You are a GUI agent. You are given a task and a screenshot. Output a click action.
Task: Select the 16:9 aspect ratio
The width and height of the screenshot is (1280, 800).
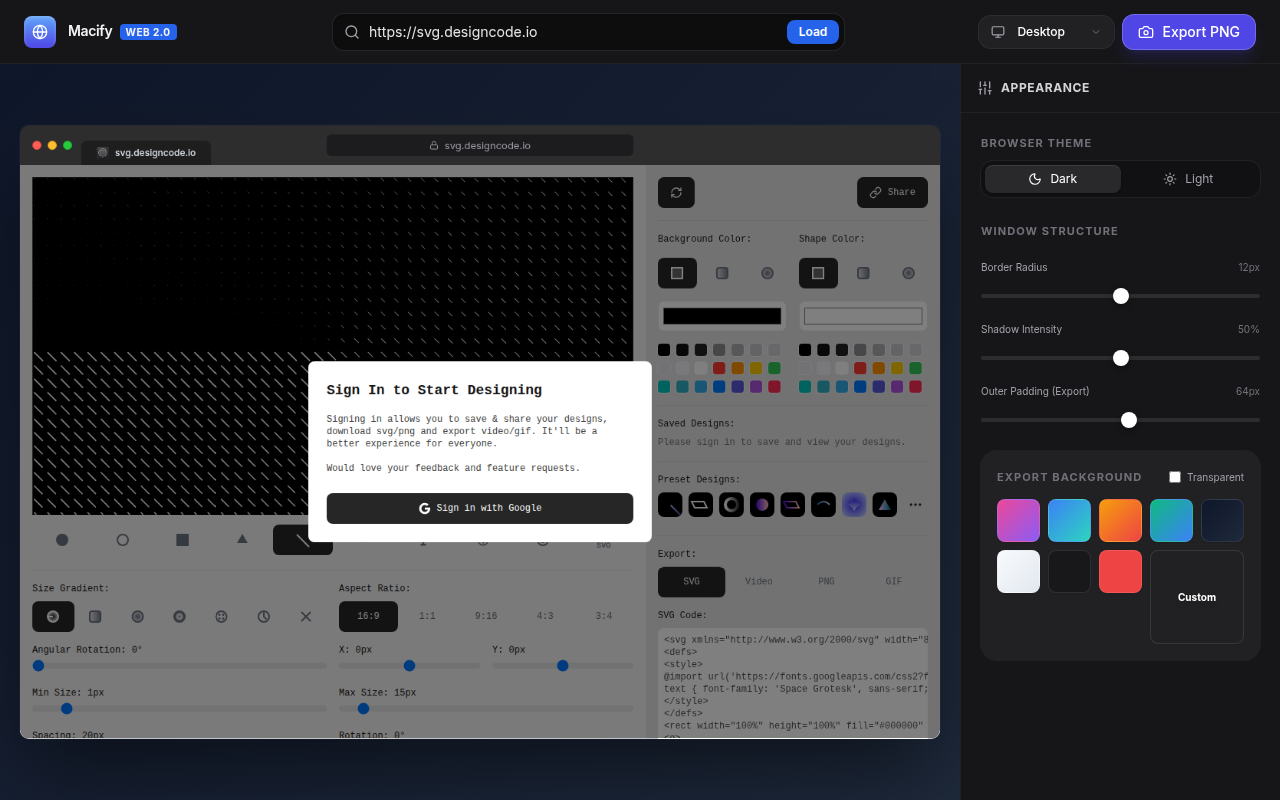[x=368, y=616]
